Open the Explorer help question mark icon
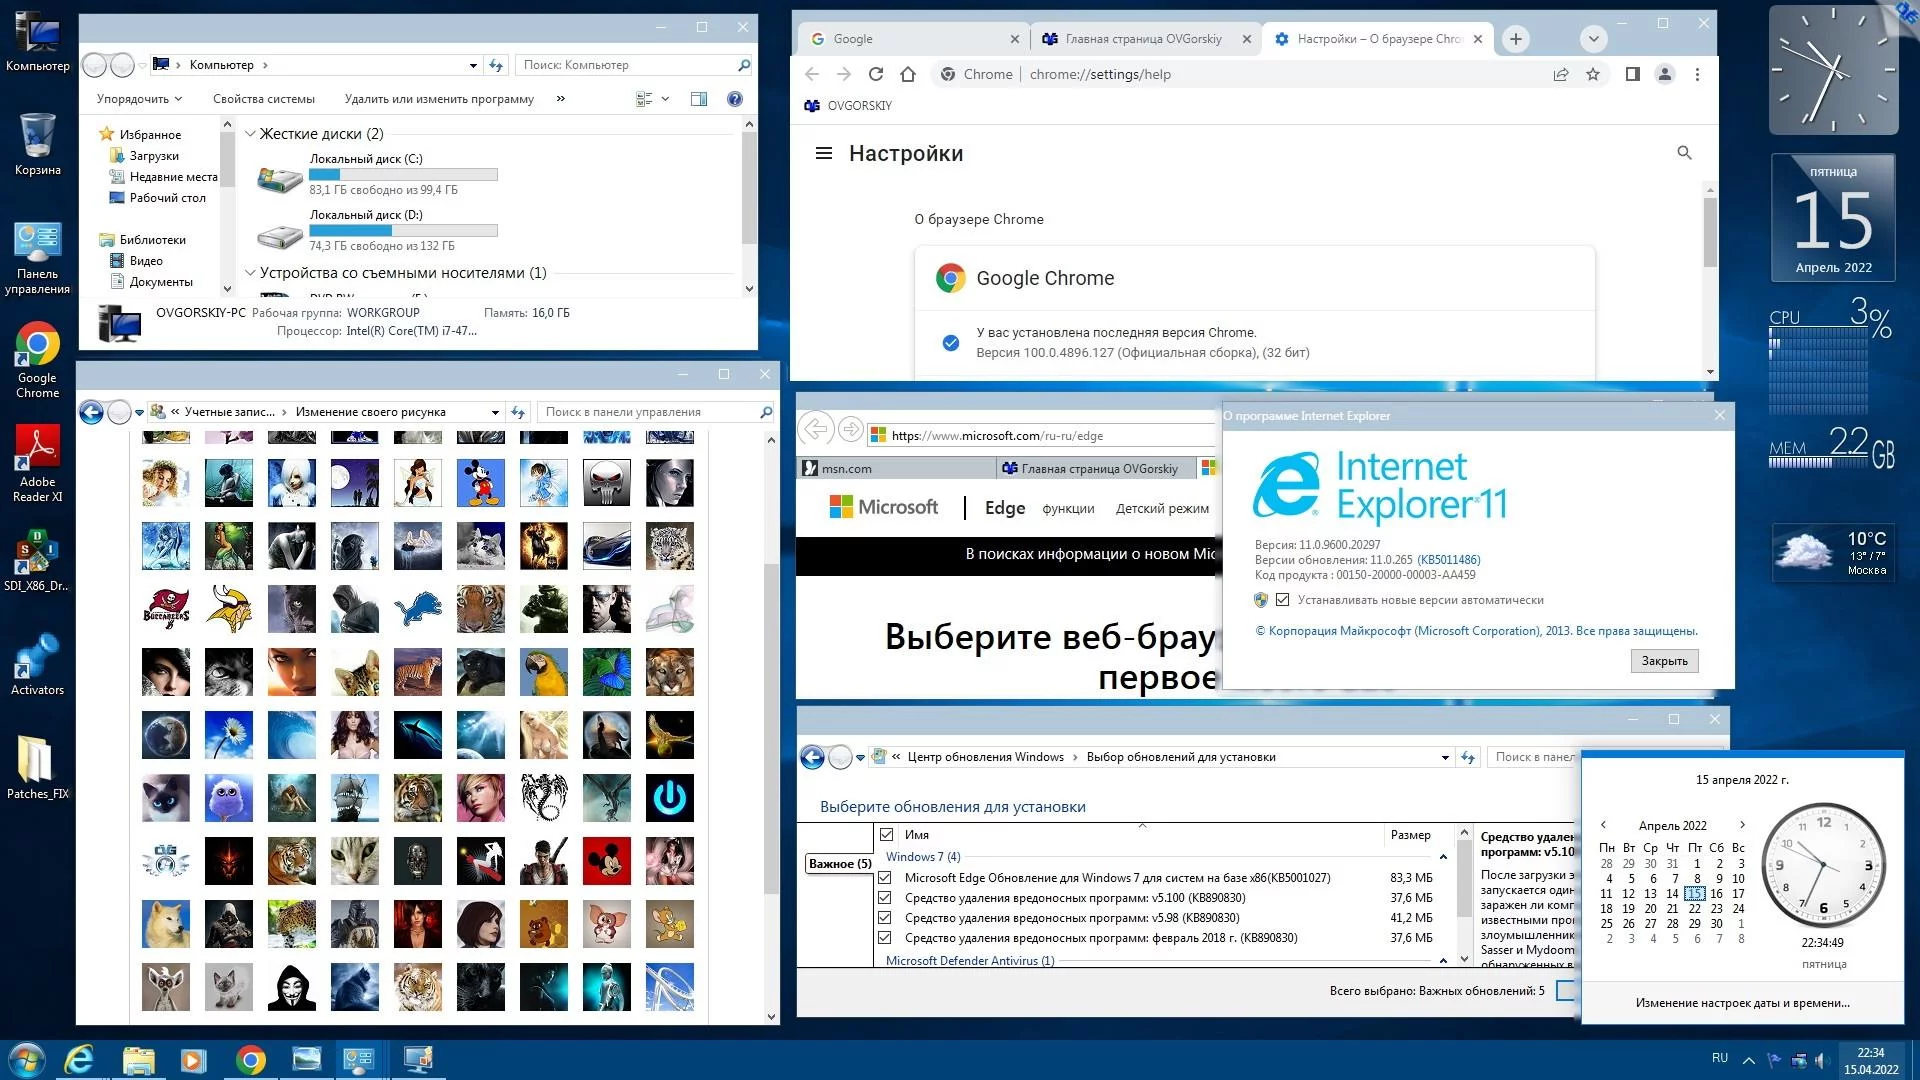The image size is (1920, 1080). [x=735, y=99]
